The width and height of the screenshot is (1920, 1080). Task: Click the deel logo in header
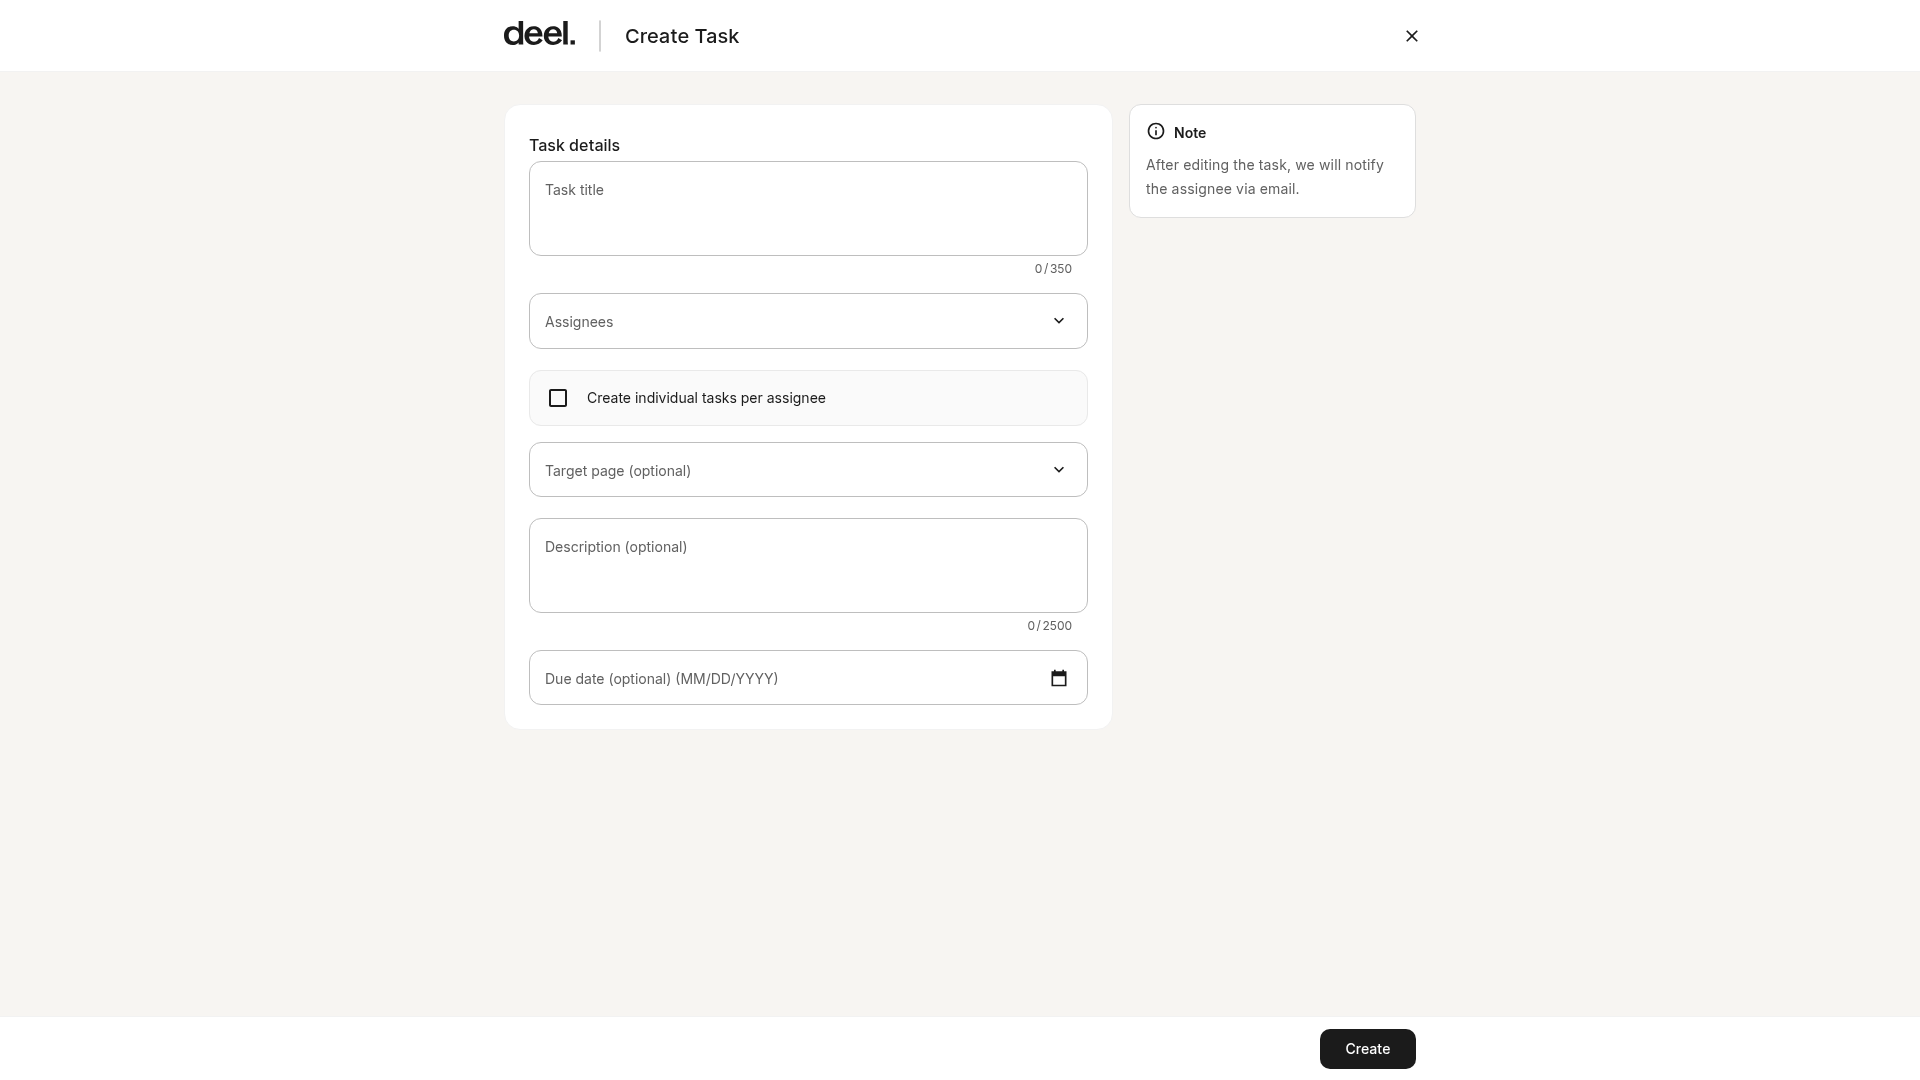click(x=539, y=34)
